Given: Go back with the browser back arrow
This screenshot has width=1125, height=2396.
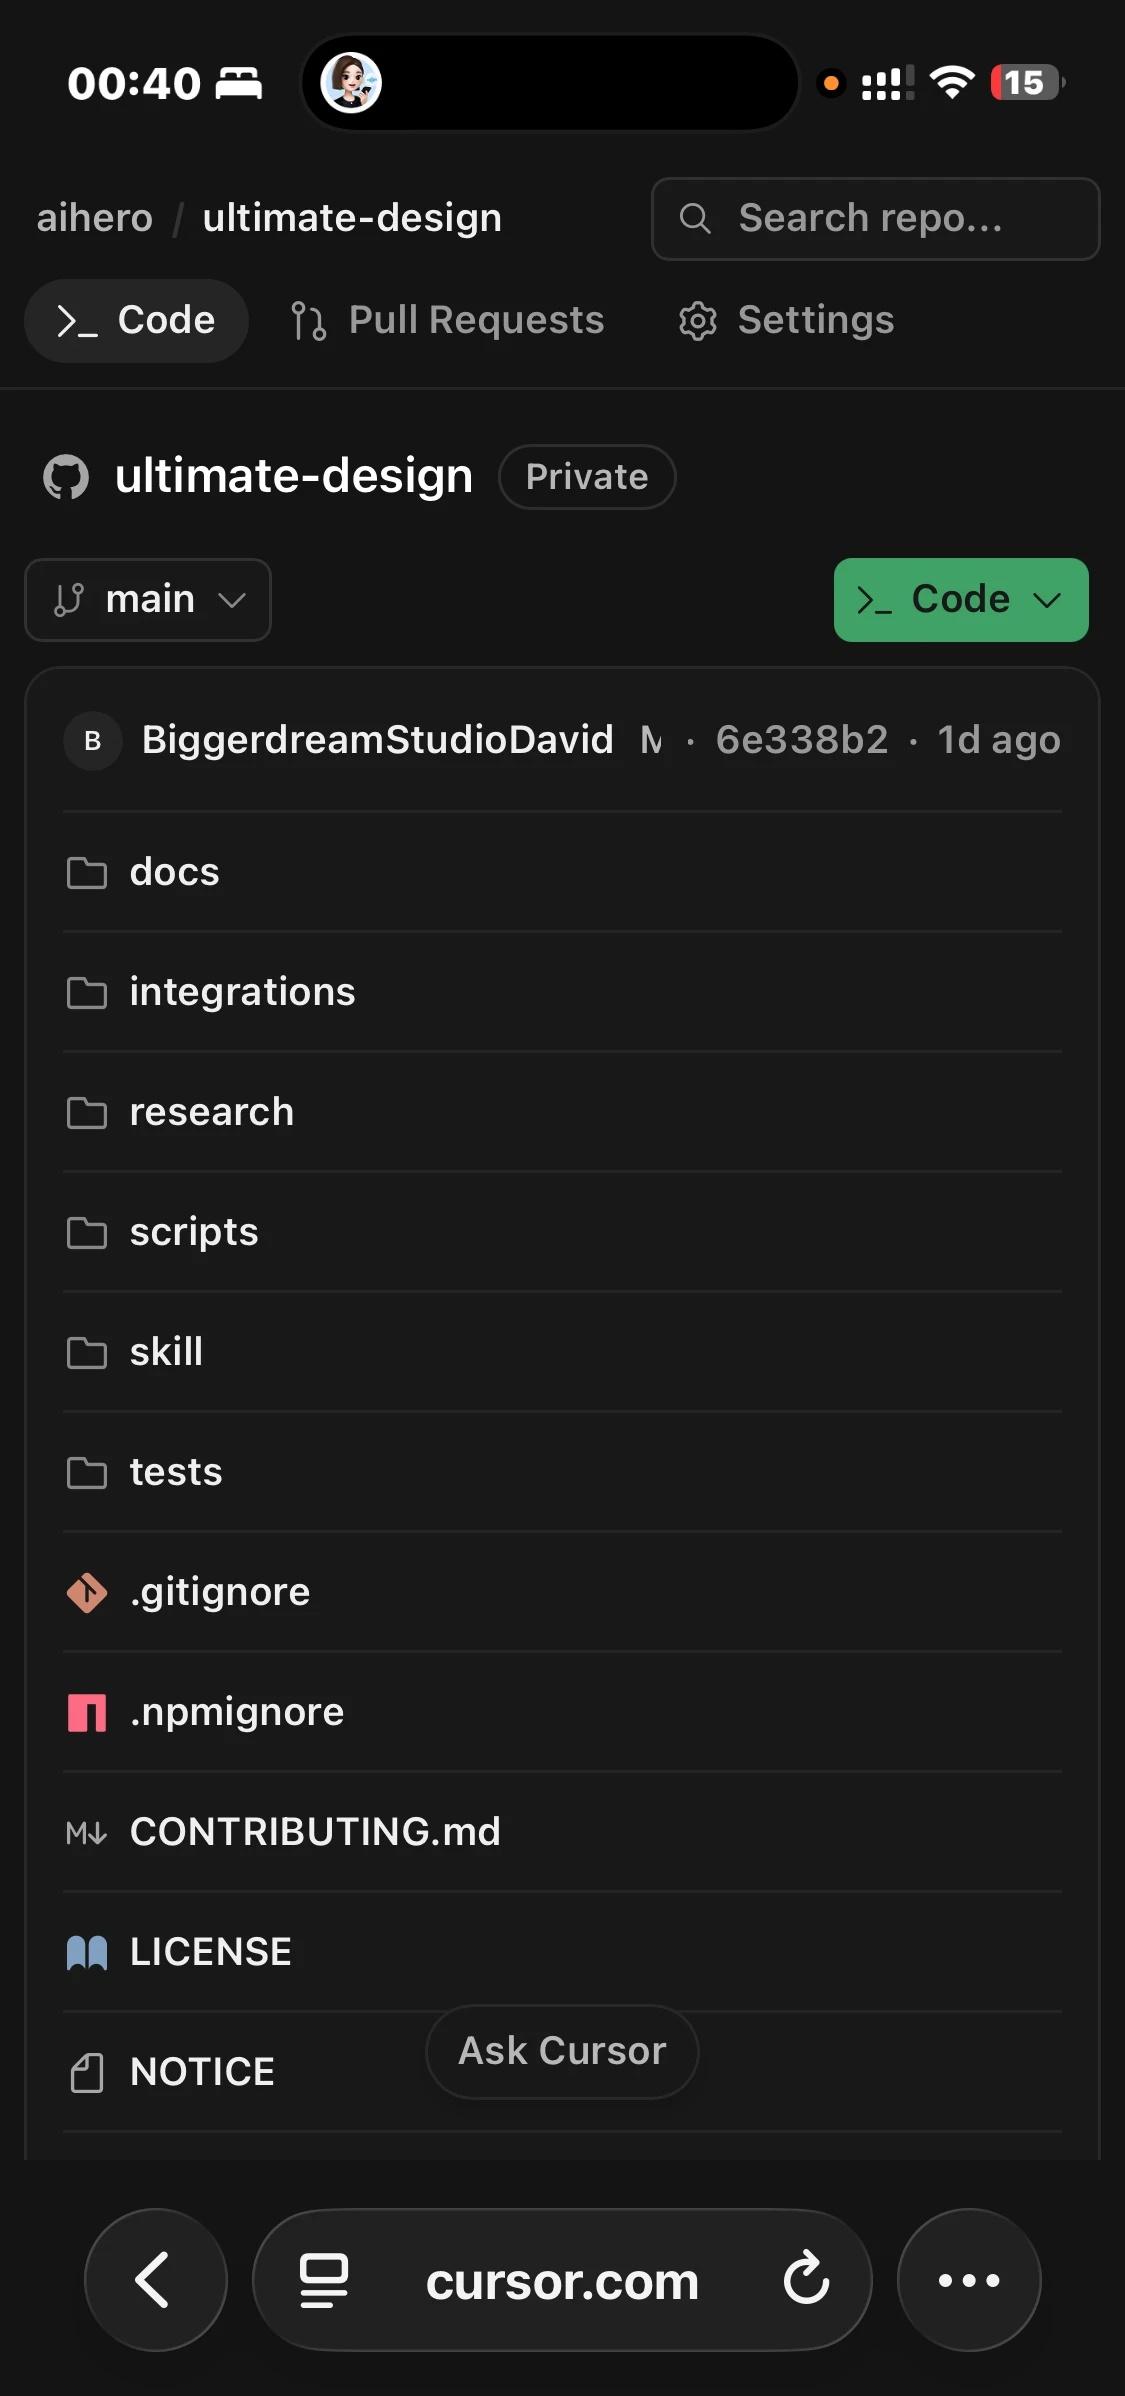Looking at the screenshot, I should tap(155, 2280).
